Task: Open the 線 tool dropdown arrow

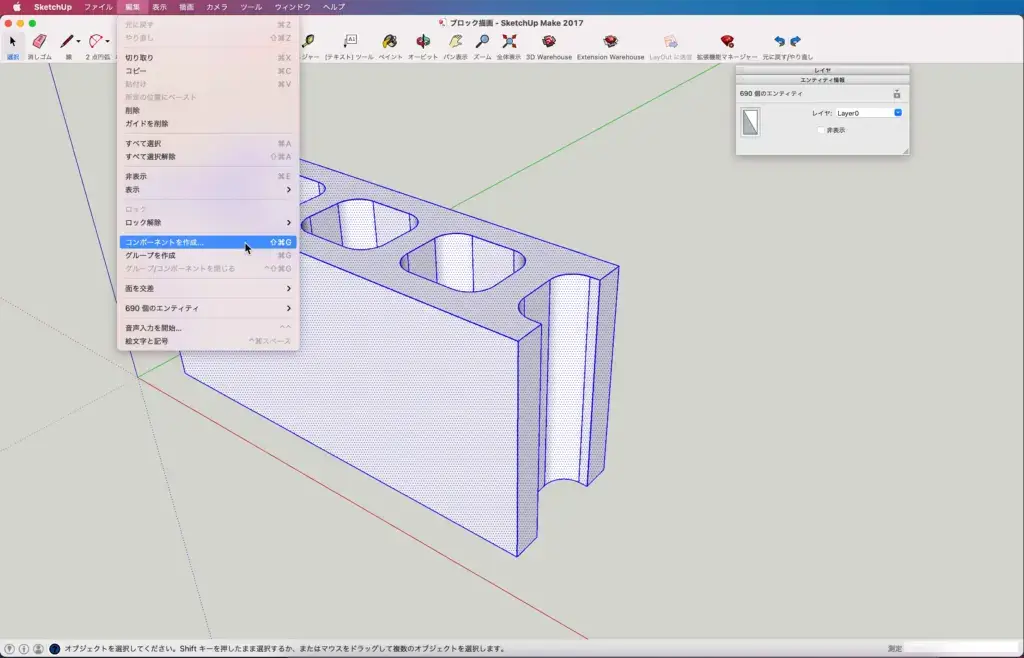Action: (78, 42)
